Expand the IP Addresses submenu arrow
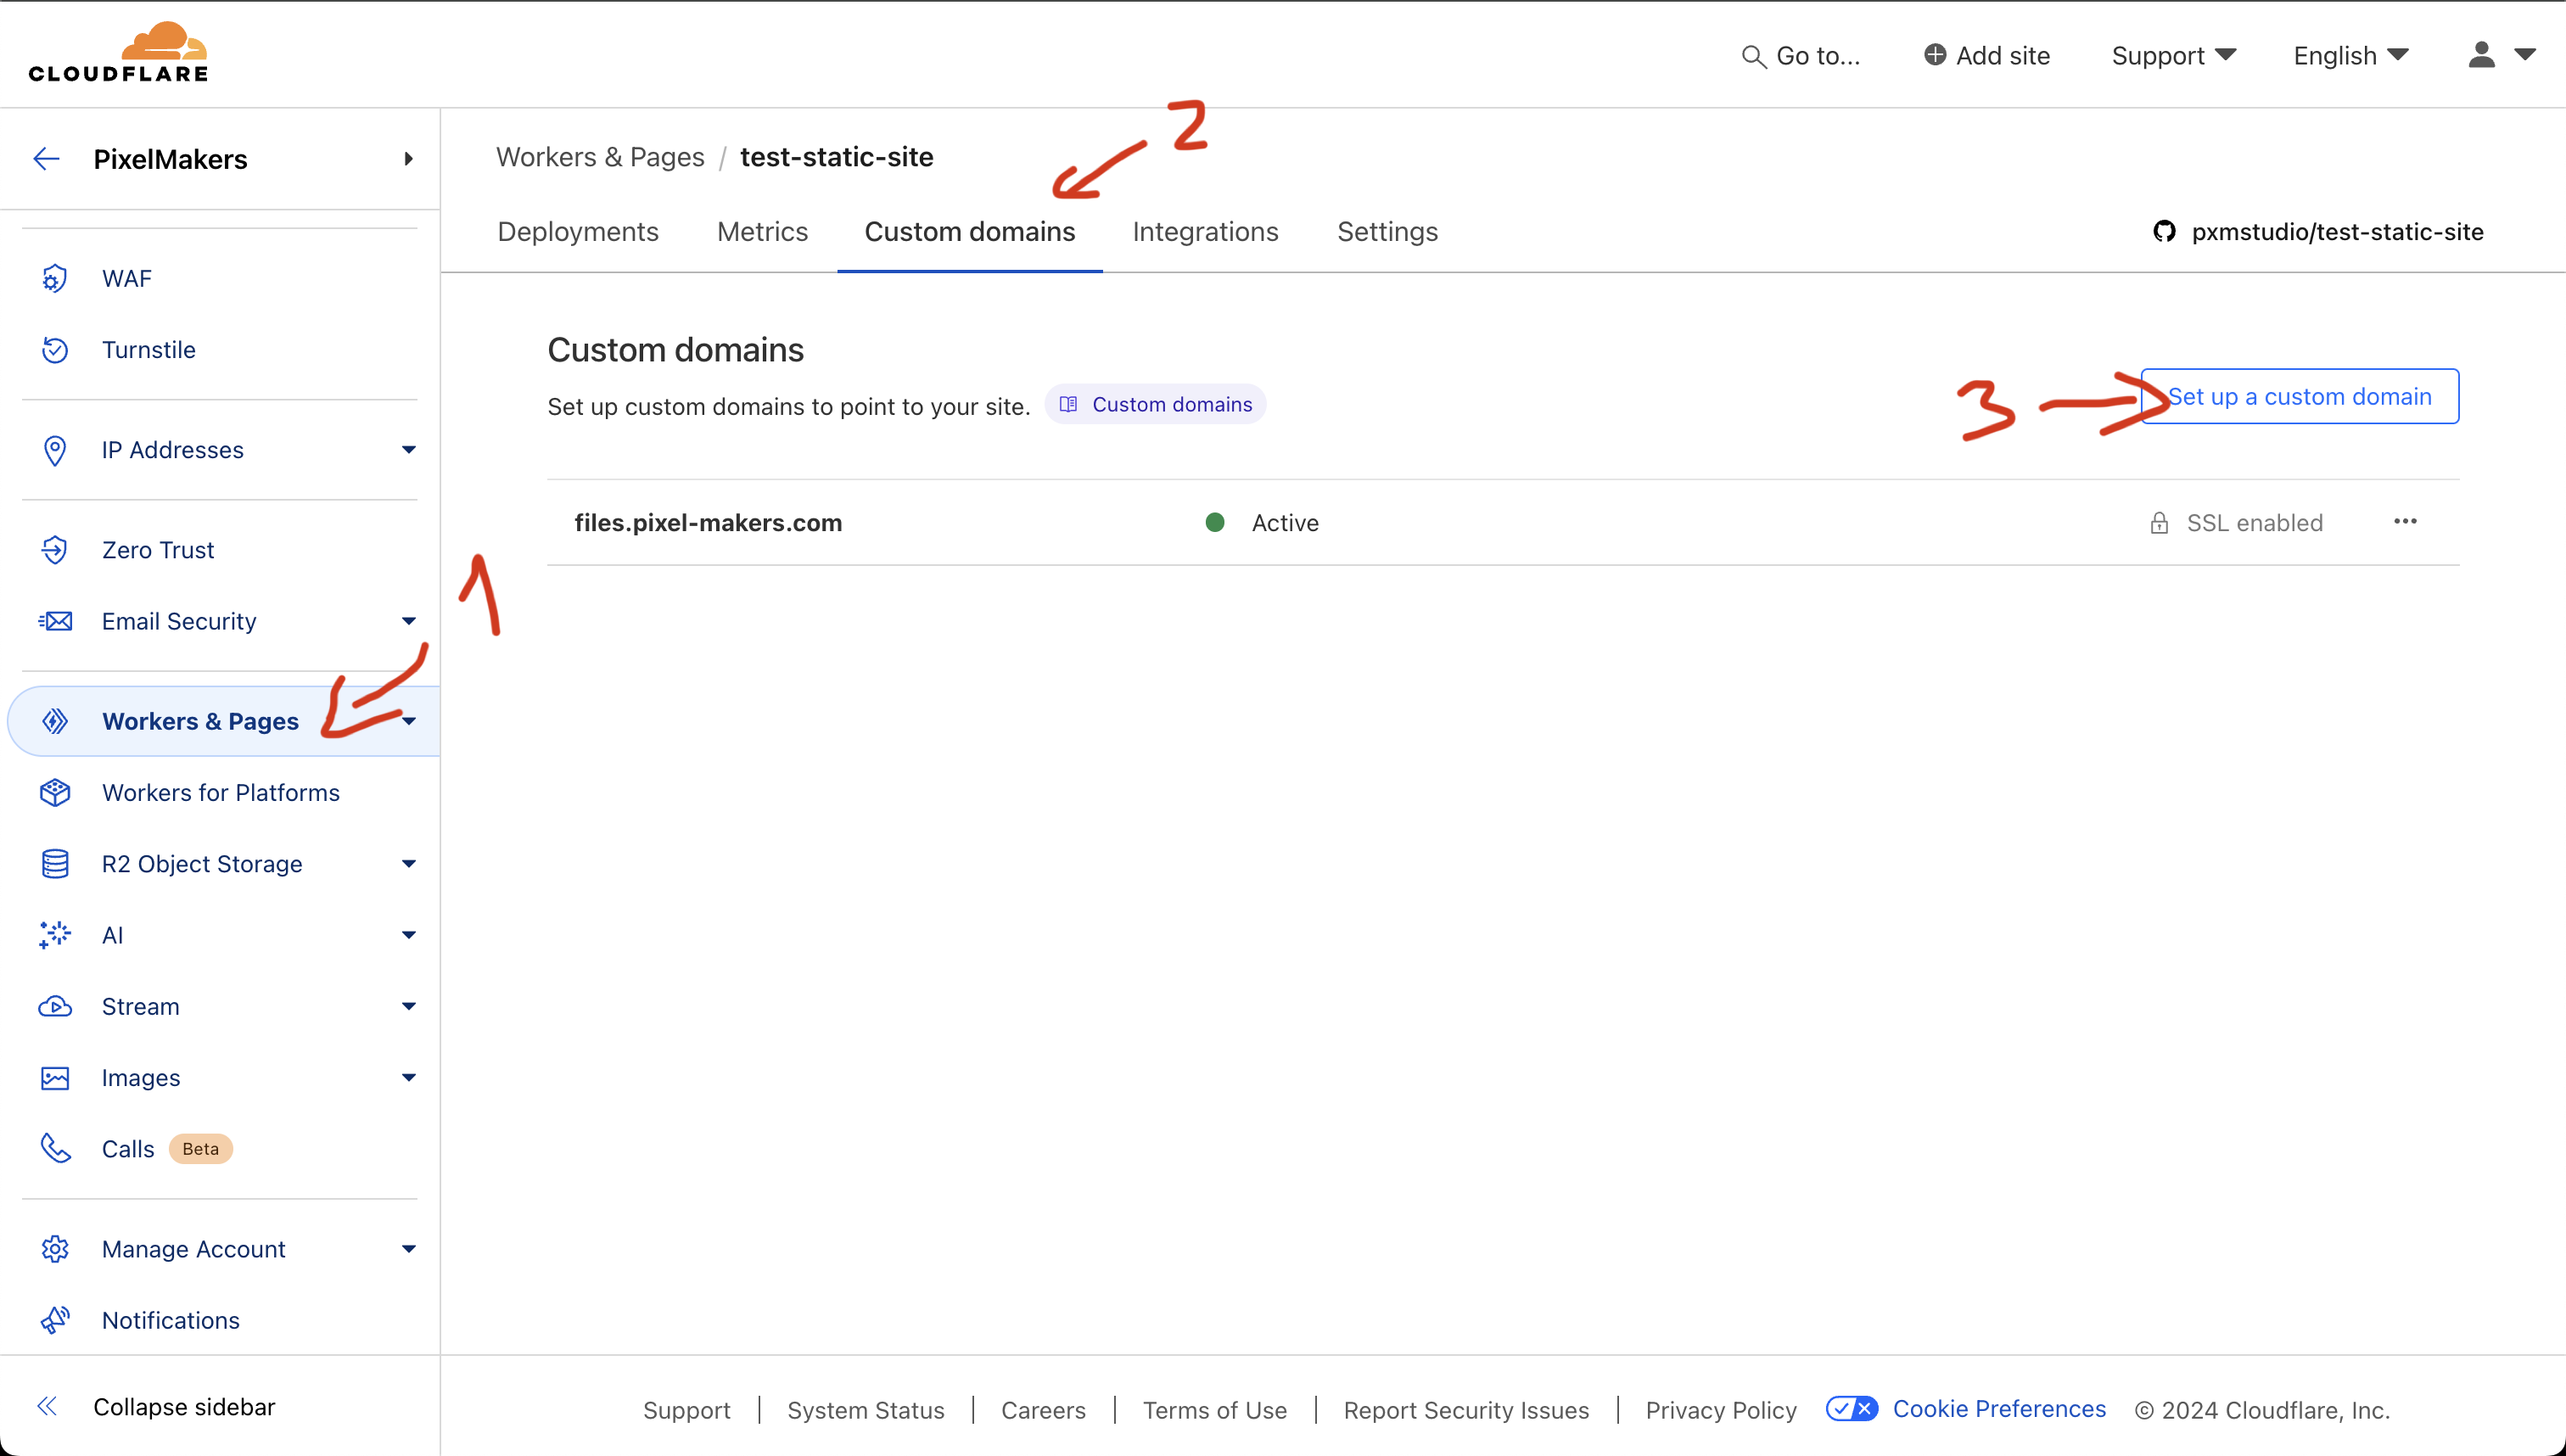 (408, 450)
